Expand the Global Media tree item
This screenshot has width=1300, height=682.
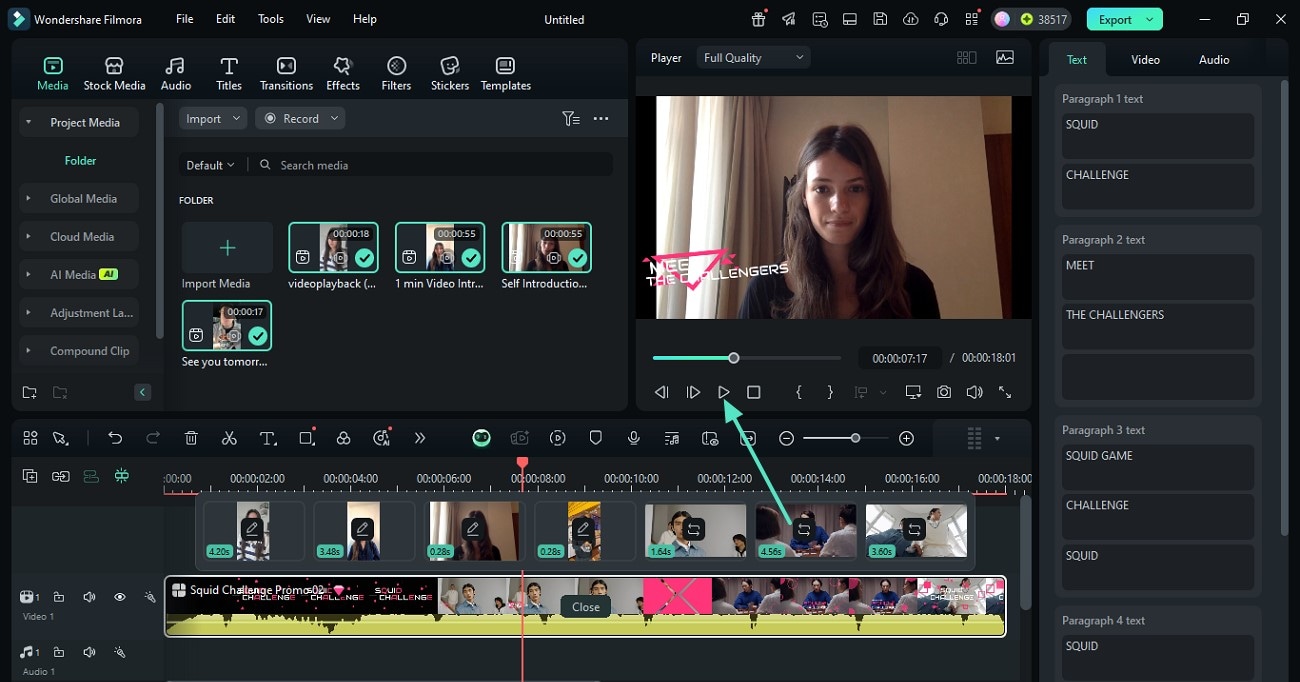(x=28, y=199)
